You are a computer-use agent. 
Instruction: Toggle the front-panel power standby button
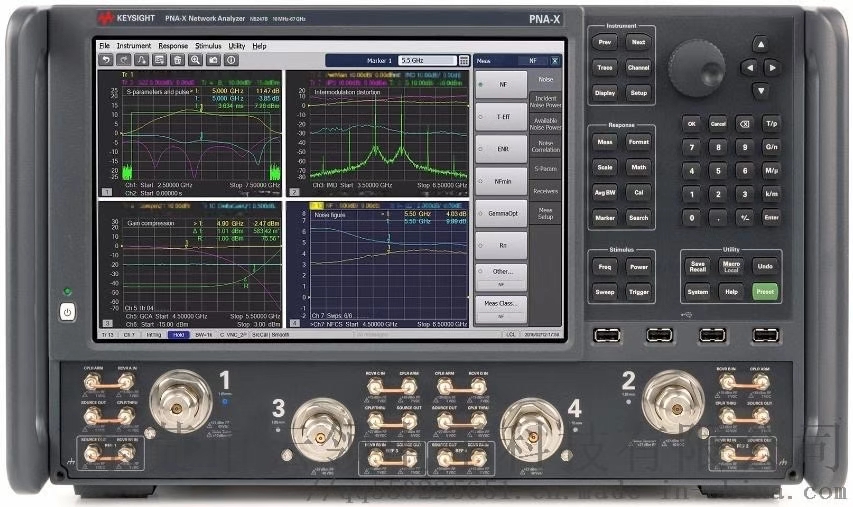[x=67, y=312]
